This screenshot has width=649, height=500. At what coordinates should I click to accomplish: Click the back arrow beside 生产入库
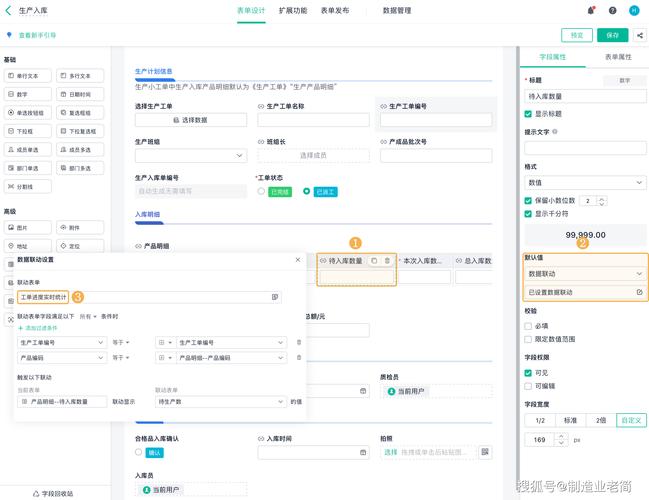coord(9,10)
